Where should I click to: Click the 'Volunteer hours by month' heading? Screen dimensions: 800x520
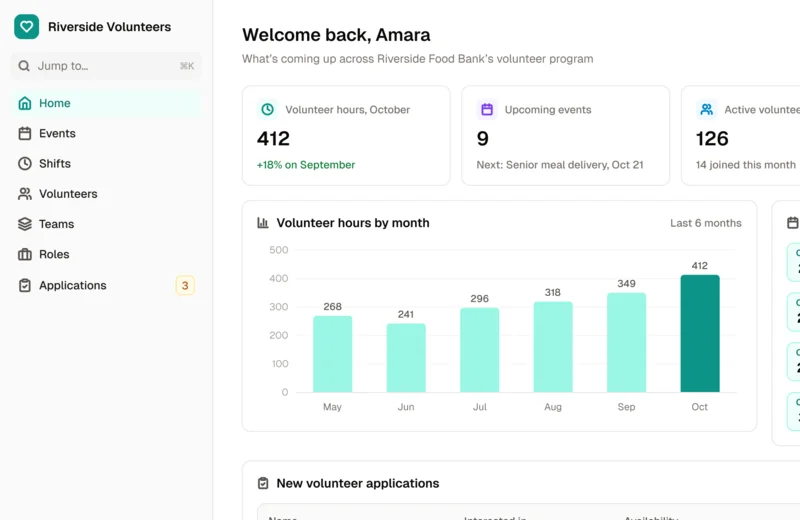[353, 223]
